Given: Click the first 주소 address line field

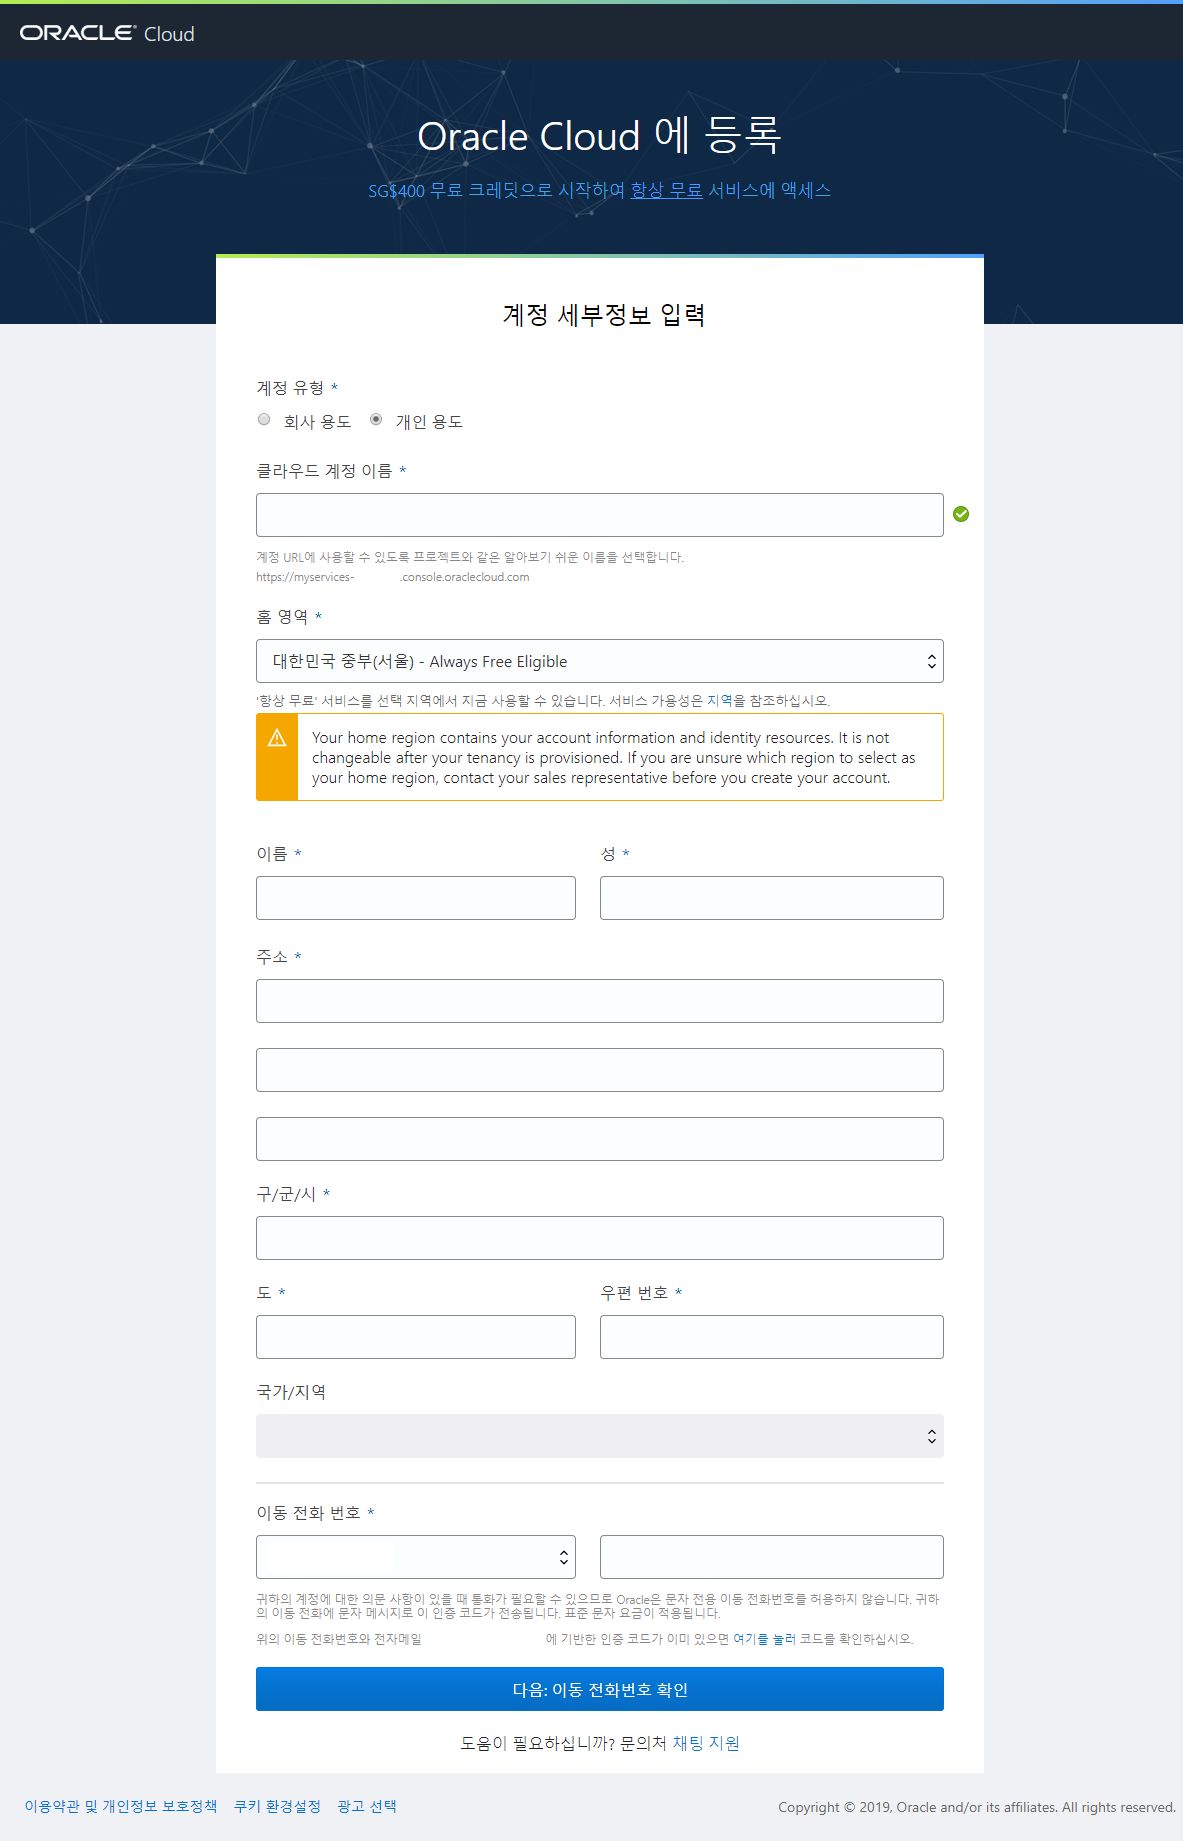Looking at the screenshot, I should pyautogui.click(x=600, y=1001).
